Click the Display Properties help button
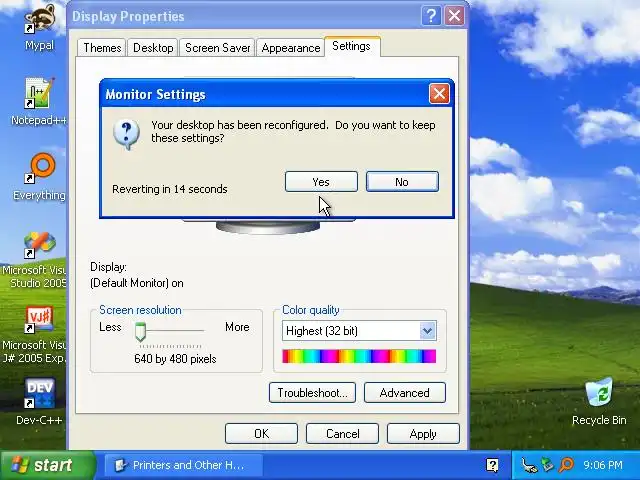Screen dimensions: 640x480 (x=431, y=16)
